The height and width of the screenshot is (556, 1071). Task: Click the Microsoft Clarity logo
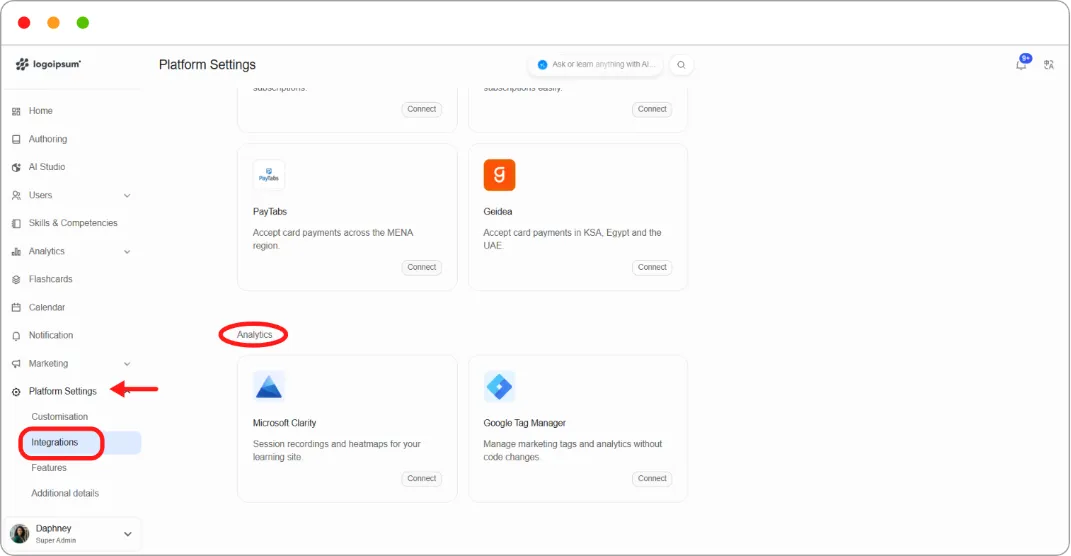click(268, 387)
